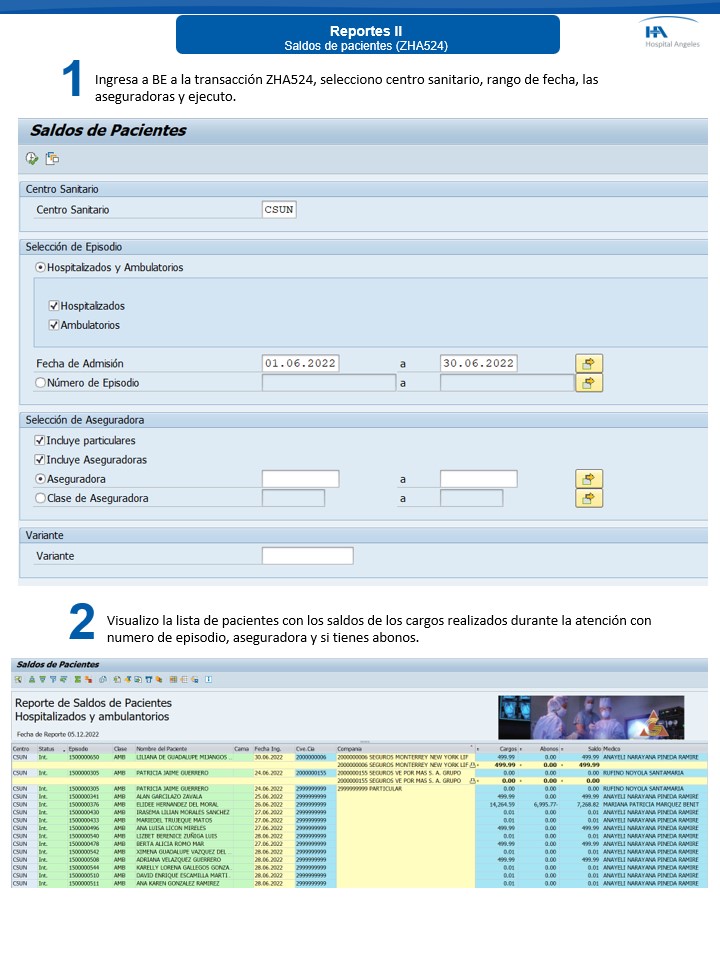Click the Nombre del Paciente column header
This screenshot has height=960, width=720.
164,748
